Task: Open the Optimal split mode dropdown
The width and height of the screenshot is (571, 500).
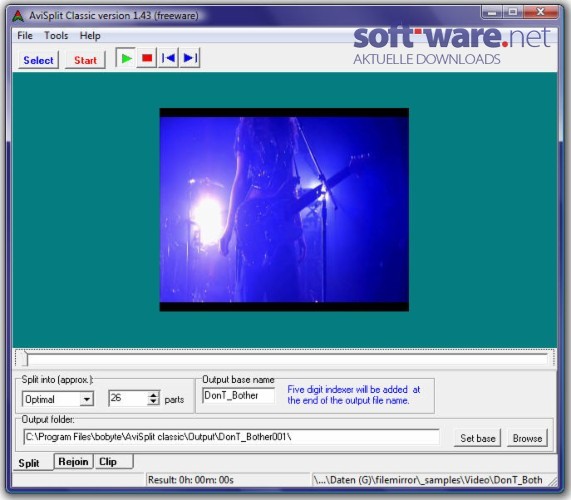Action: (87, 399)
